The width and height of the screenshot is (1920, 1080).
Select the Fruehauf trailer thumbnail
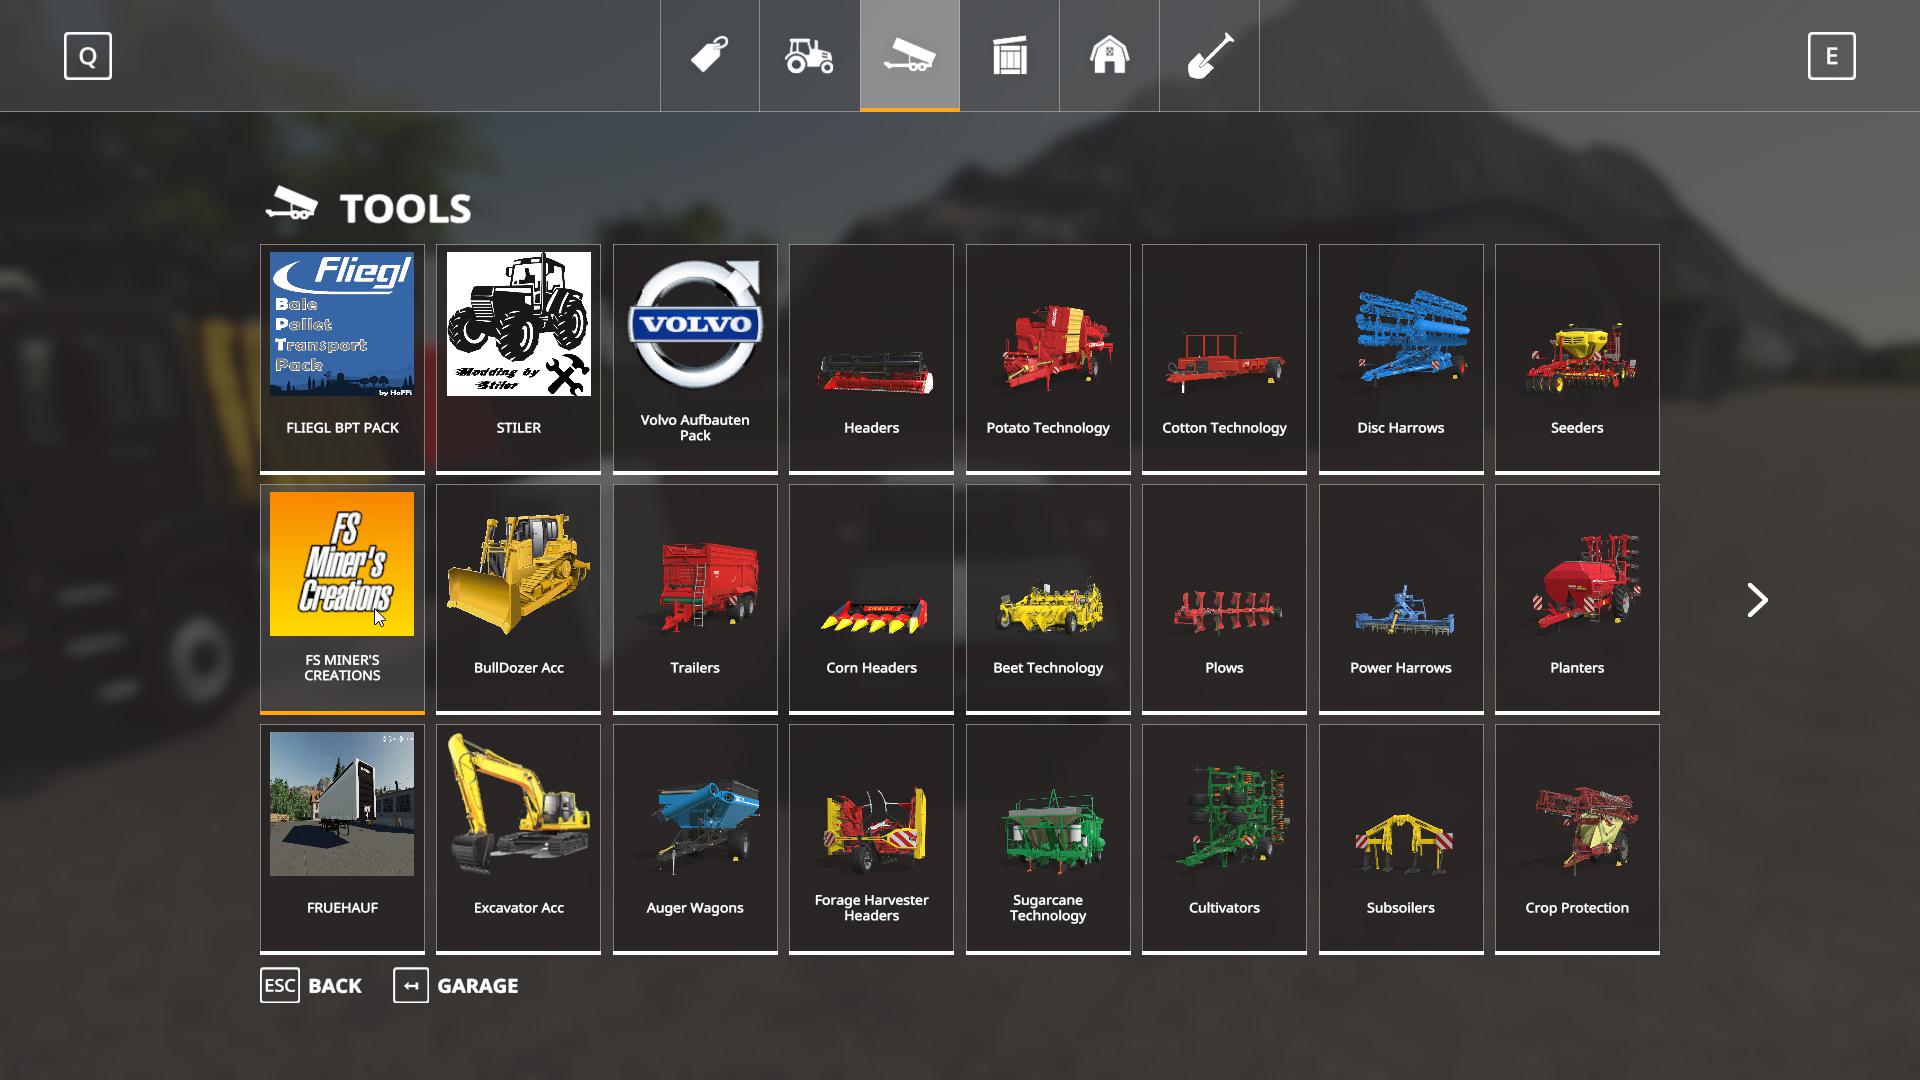tap(342, 804)
